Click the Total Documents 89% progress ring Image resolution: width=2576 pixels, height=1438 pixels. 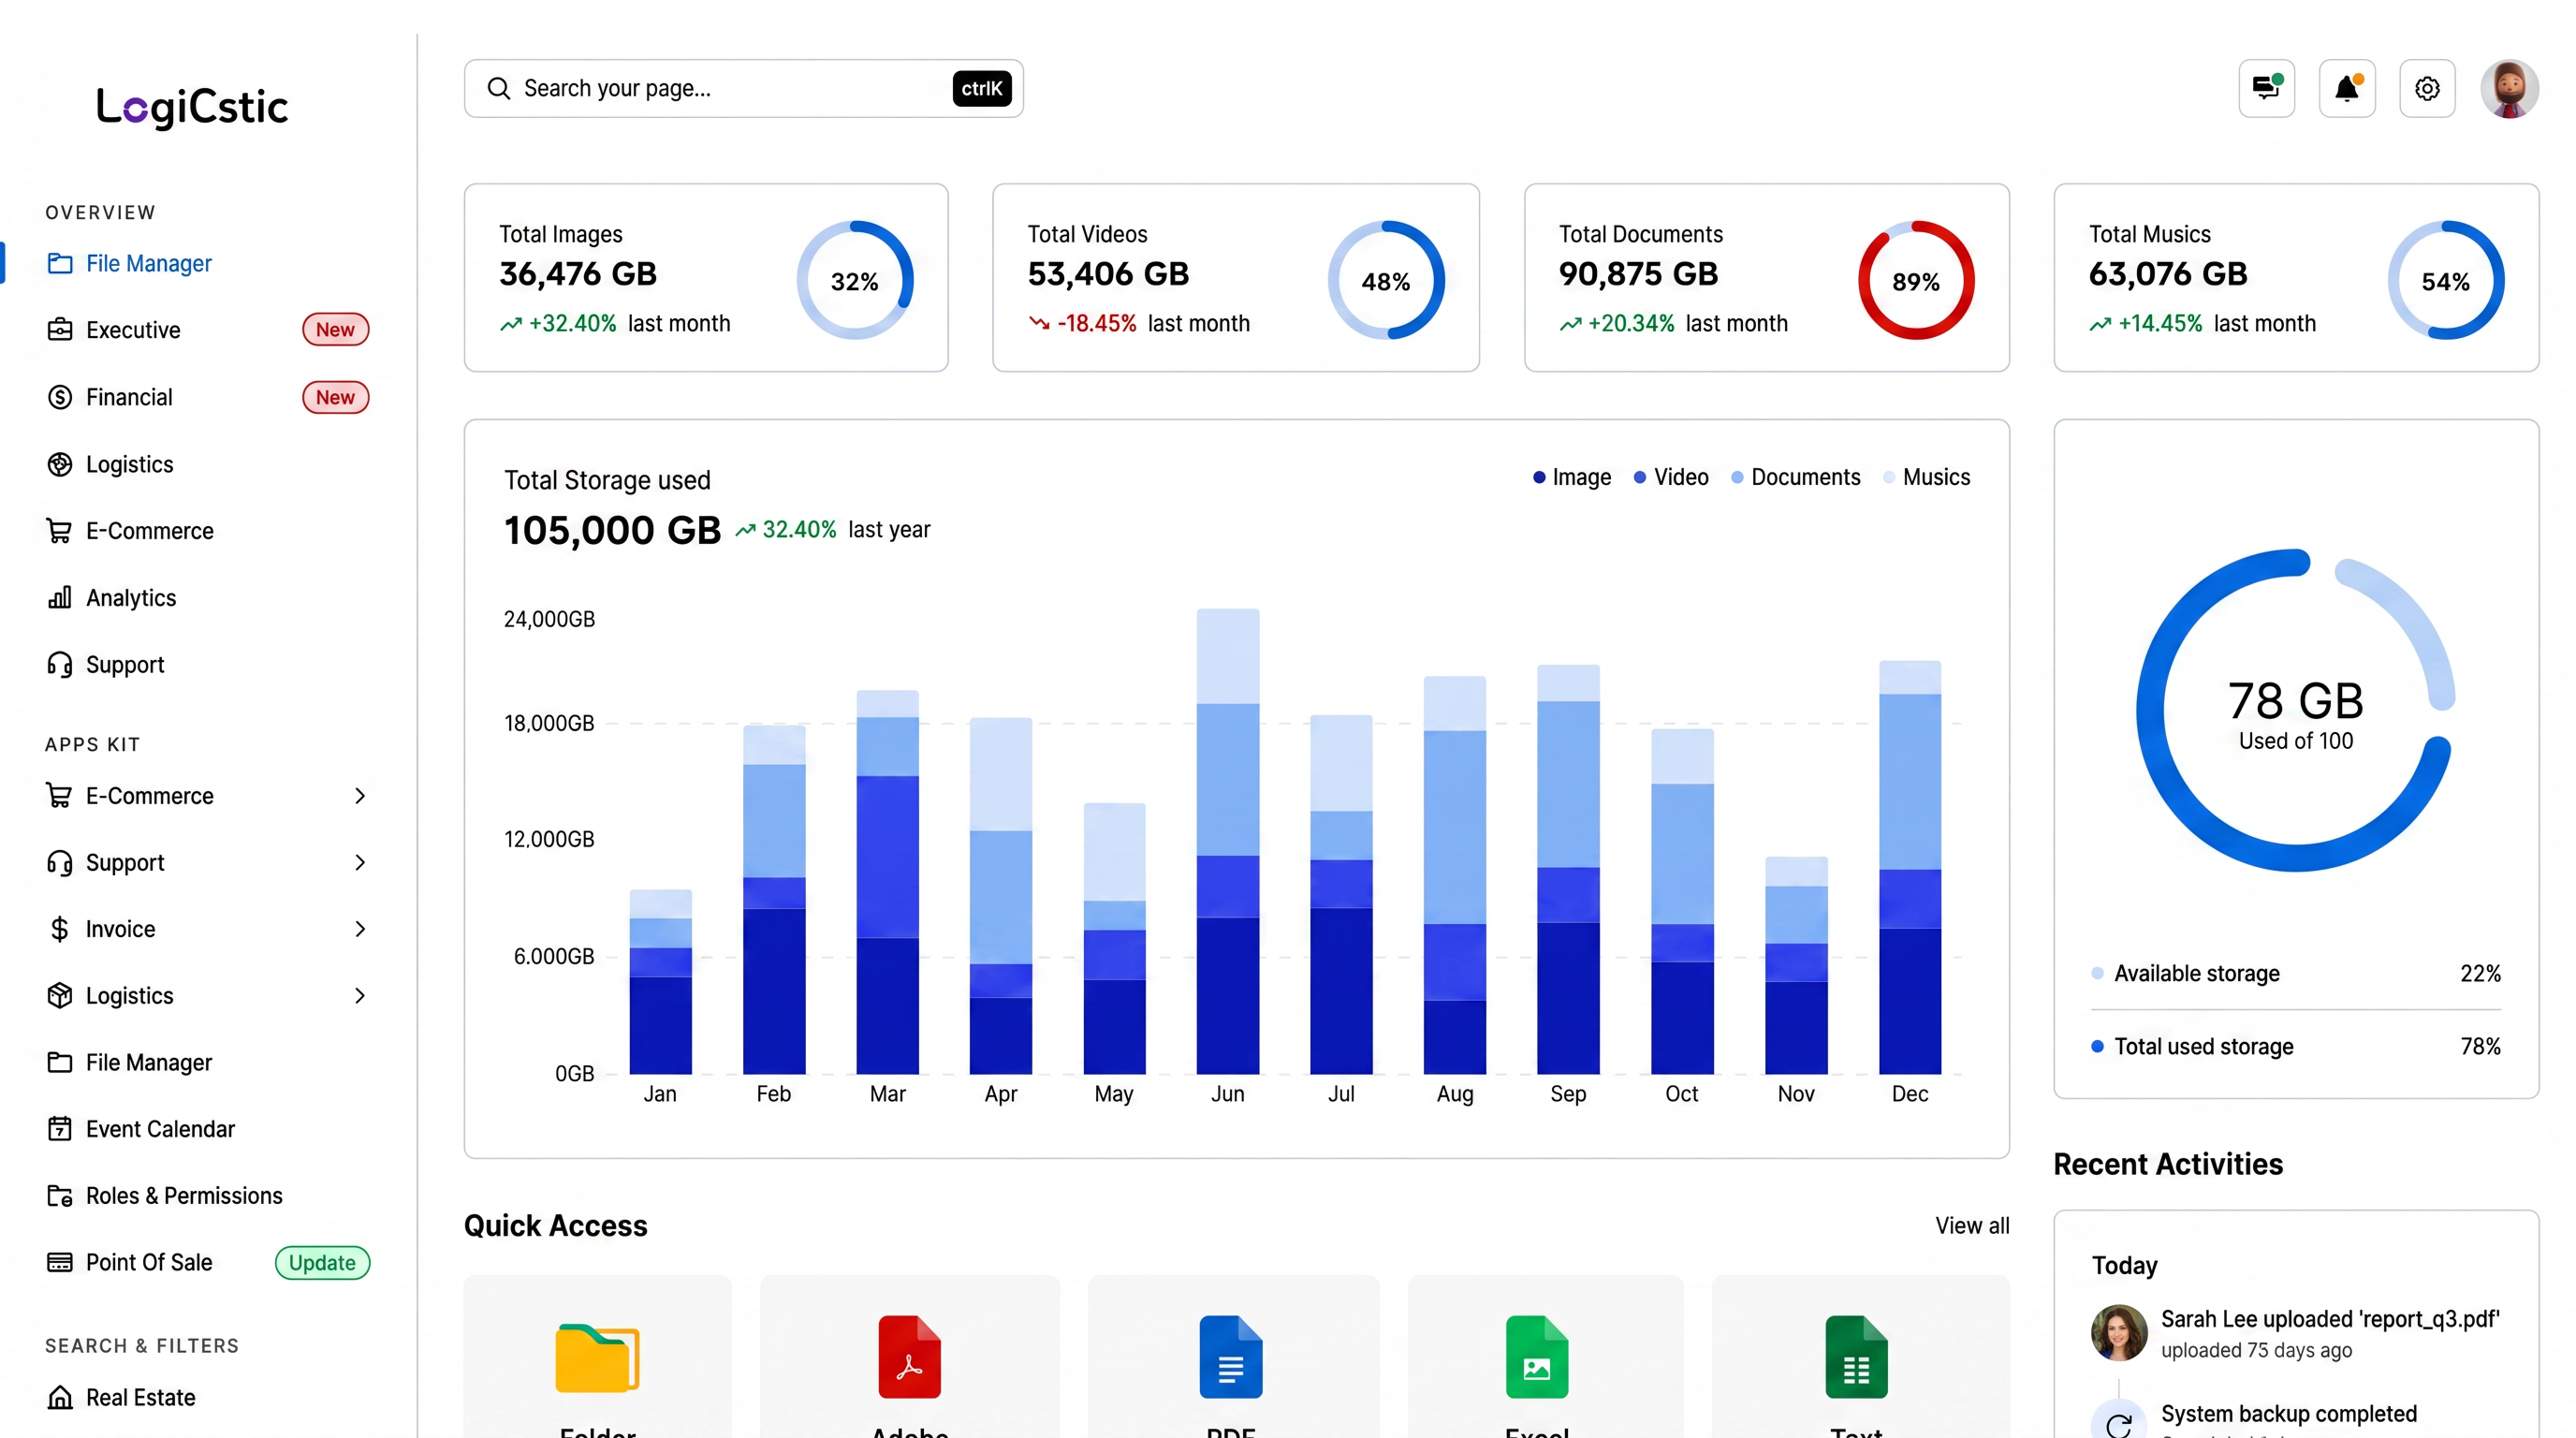point(1916,280)
